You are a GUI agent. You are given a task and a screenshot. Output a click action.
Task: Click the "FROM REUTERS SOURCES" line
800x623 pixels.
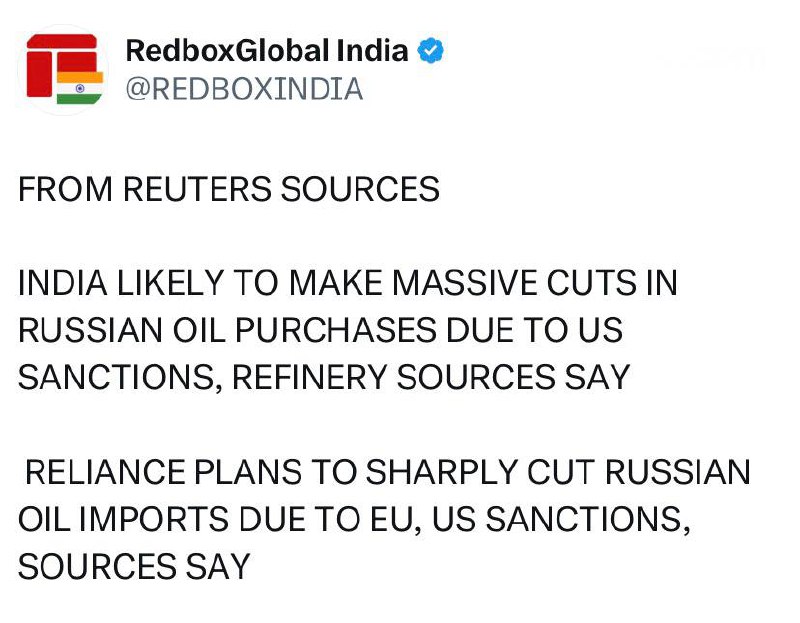point(229,189)
